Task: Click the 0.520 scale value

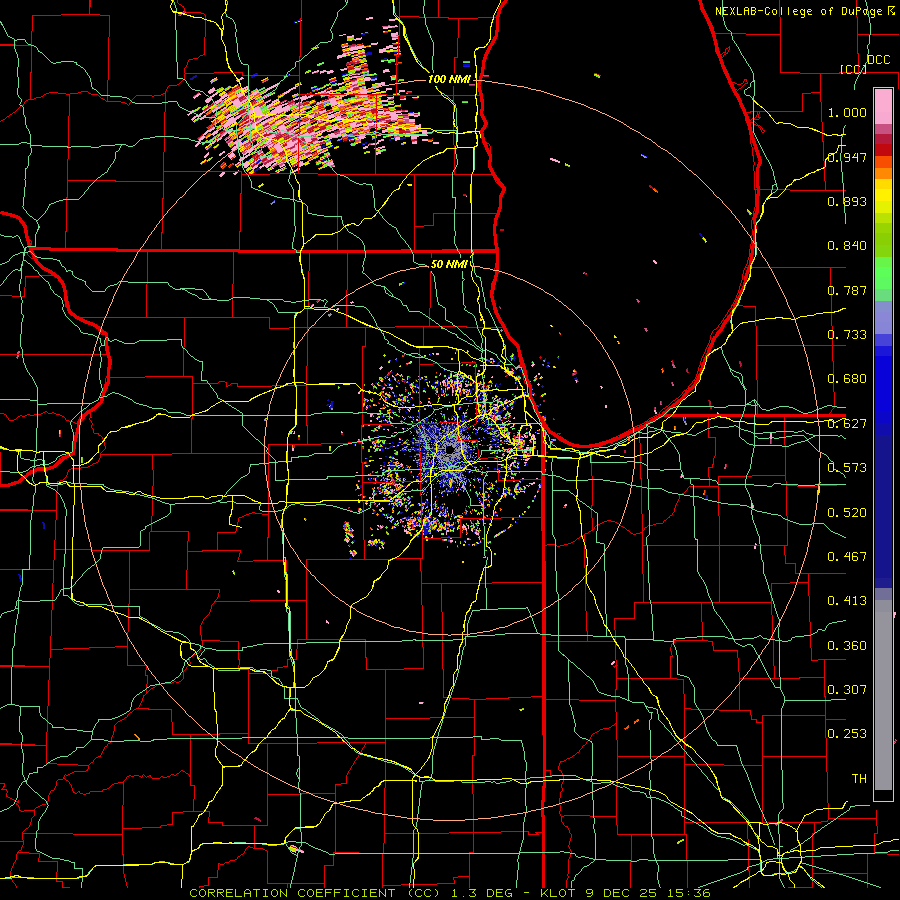Action: 847,513
